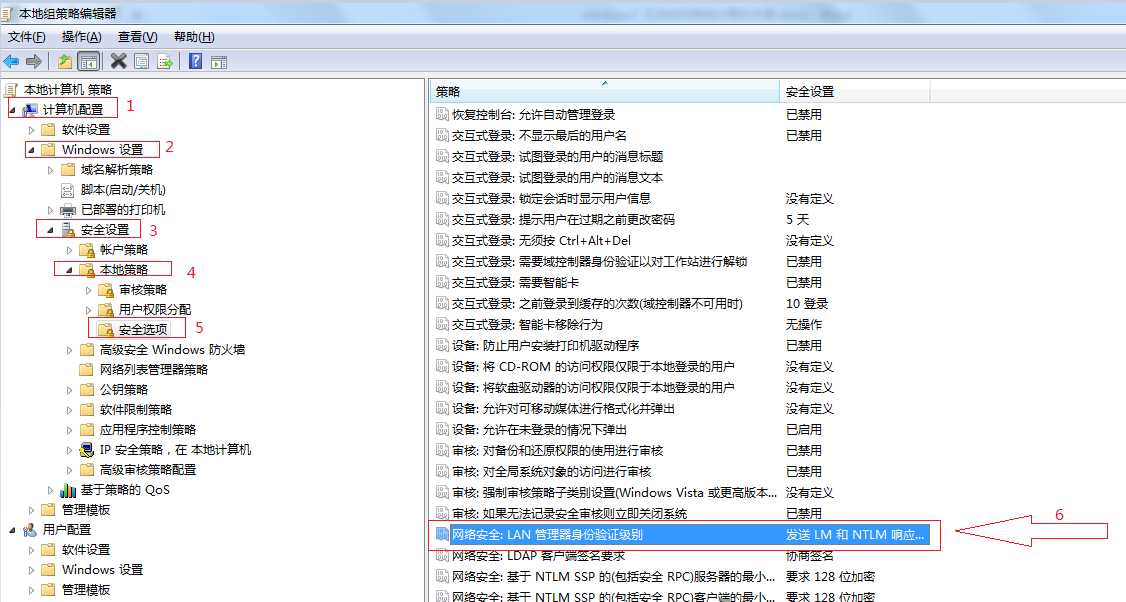The width and height of the screenshot is (1126, 602).
Task: Select policy 交互式登录: 提示用户在过期之前更改密码
Action: coord(563,219)
